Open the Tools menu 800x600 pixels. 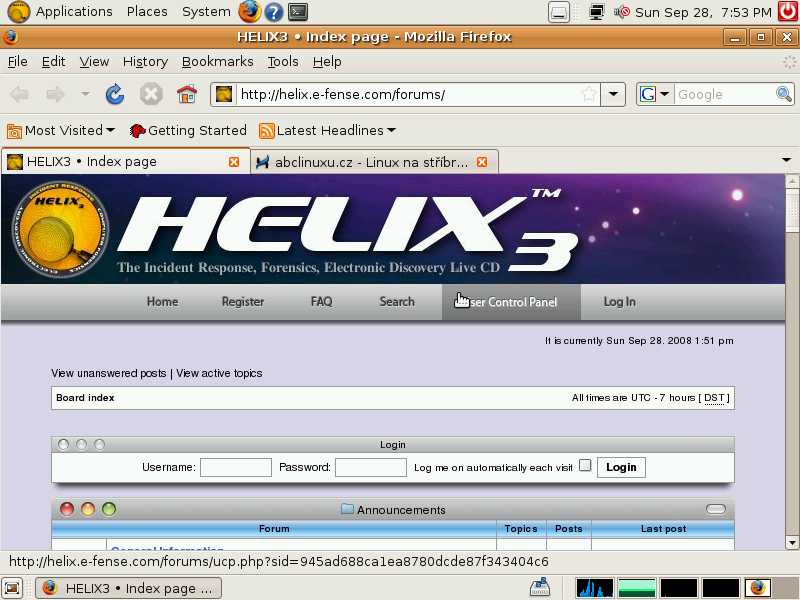pyautogui.click(x=283, y=62)
